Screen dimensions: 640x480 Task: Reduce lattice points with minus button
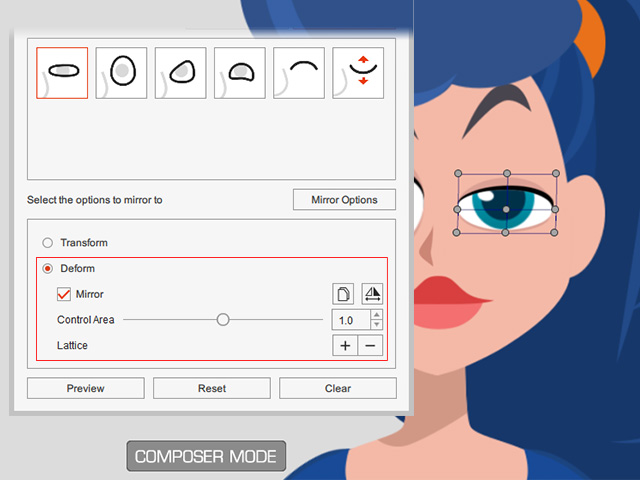(x=370, y=346)
